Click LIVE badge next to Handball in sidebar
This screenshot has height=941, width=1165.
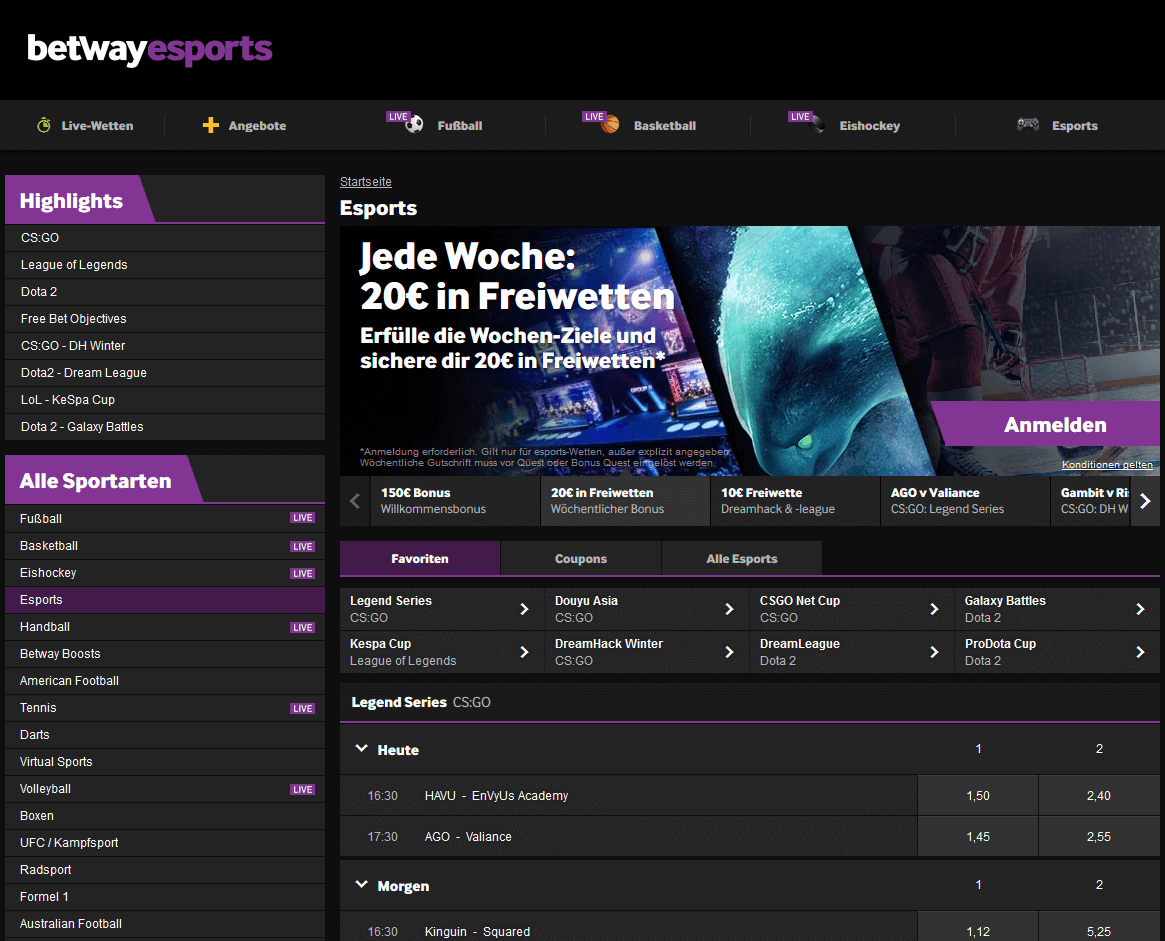point(302,628)
